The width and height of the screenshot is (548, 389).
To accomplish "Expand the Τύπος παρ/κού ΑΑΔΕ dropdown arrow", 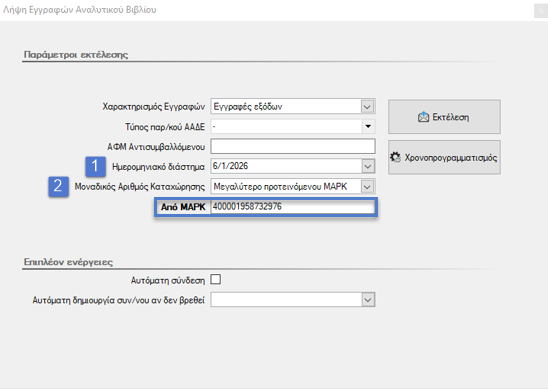I will pyautogui.click(x=368, y=127).
